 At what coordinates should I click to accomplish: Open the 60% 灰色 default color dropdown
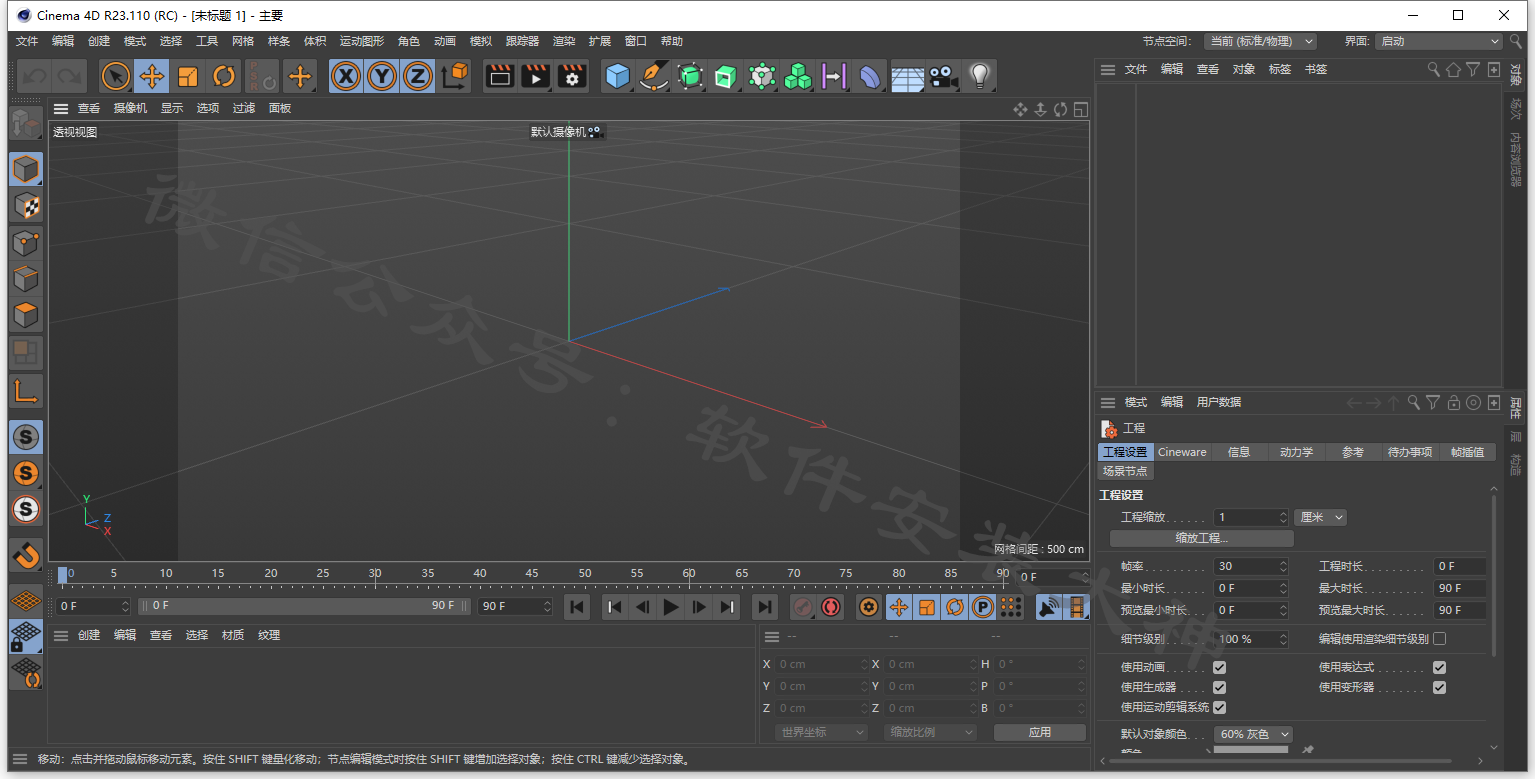tap(1253, 734)
